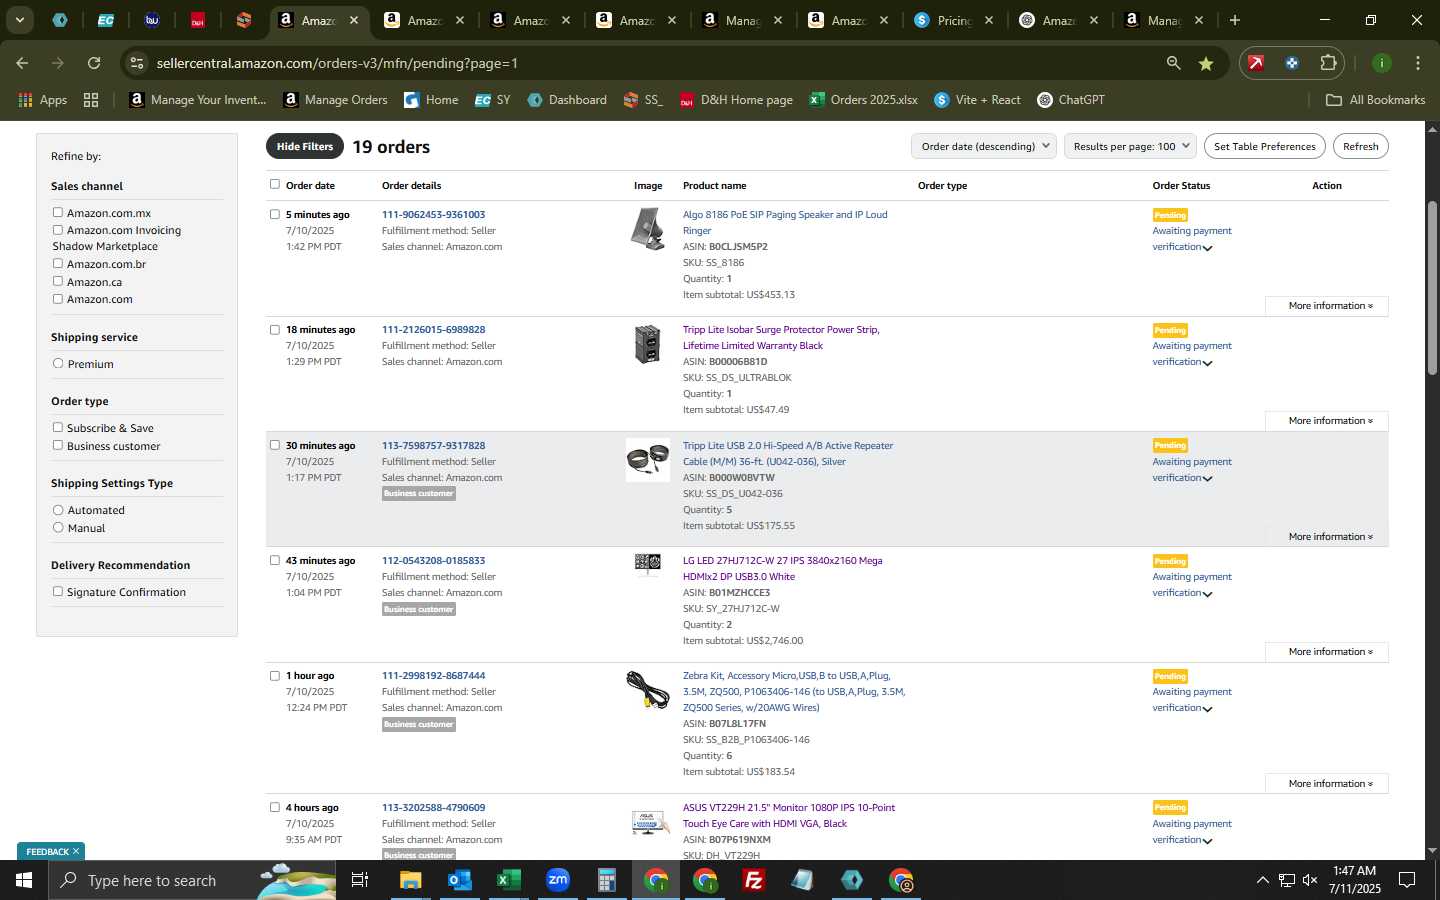Screen dimensions: 1440x900
Task: Expand More information for Algo 8186 order
Action: tap(1327, 306)
